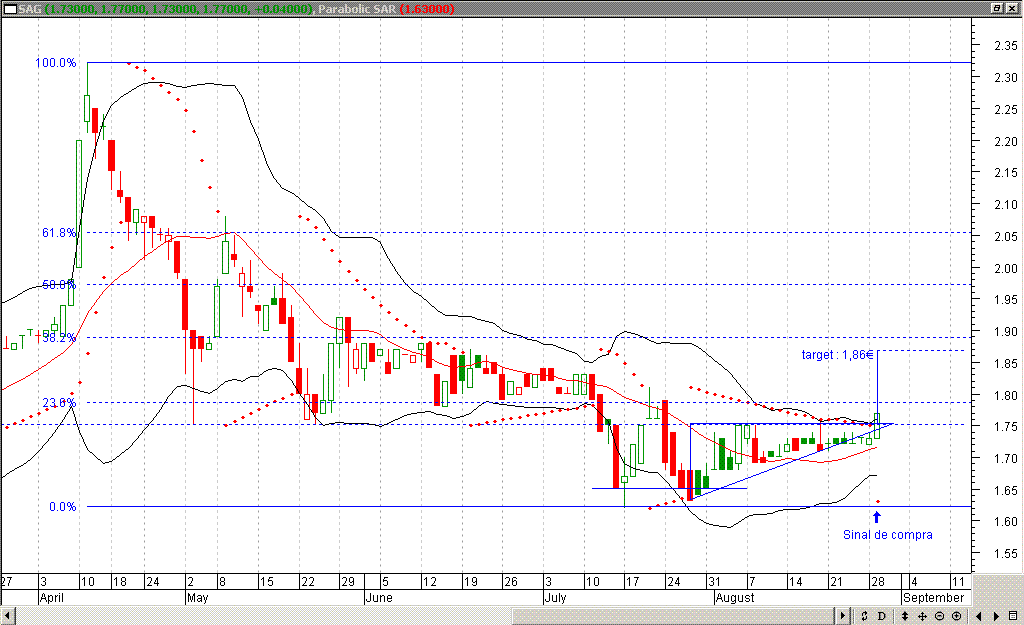This screenshot has width=1024, height=625.
Task: Select the 23.6% Fibonacci level label
Action: [x=59, y=402]
